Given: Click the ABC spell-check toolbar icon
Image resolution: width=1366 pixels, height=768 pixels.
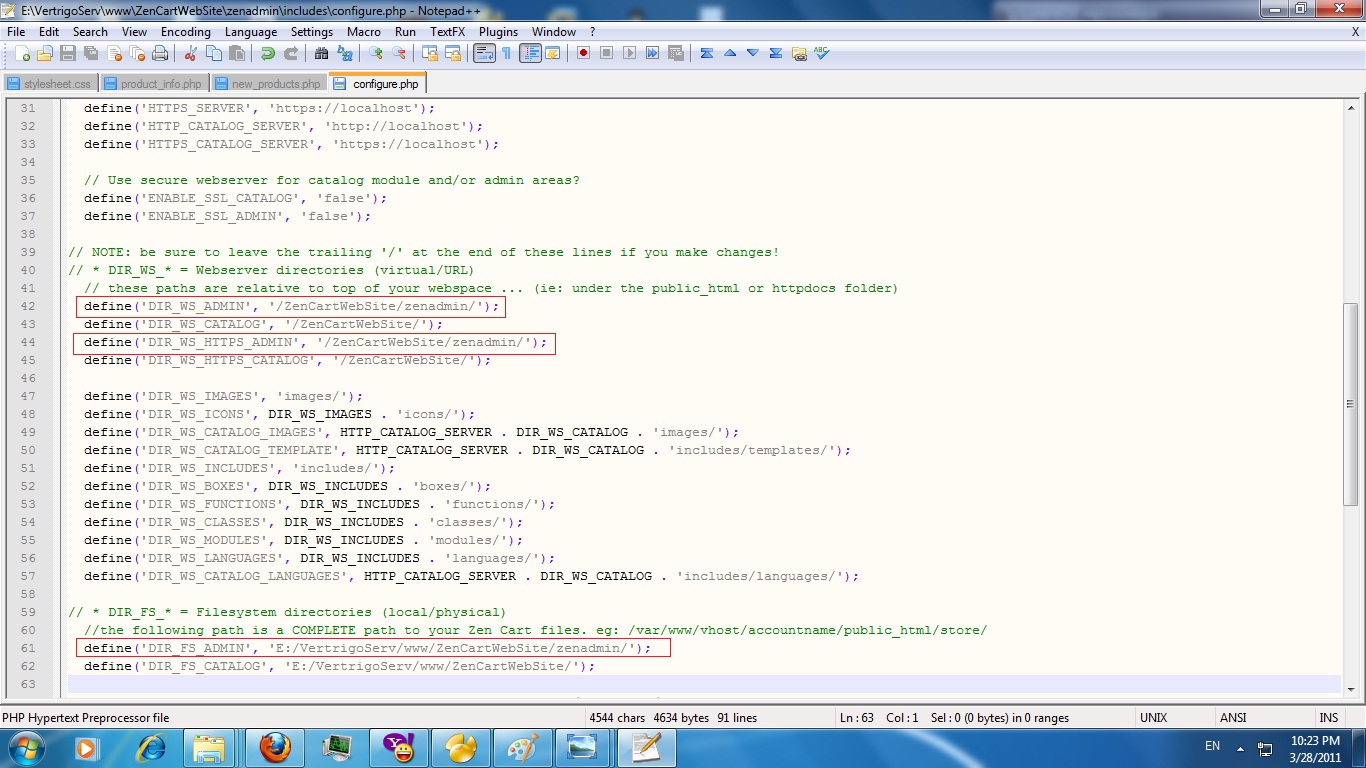Looking at the screenshot, I should (821, 53).
